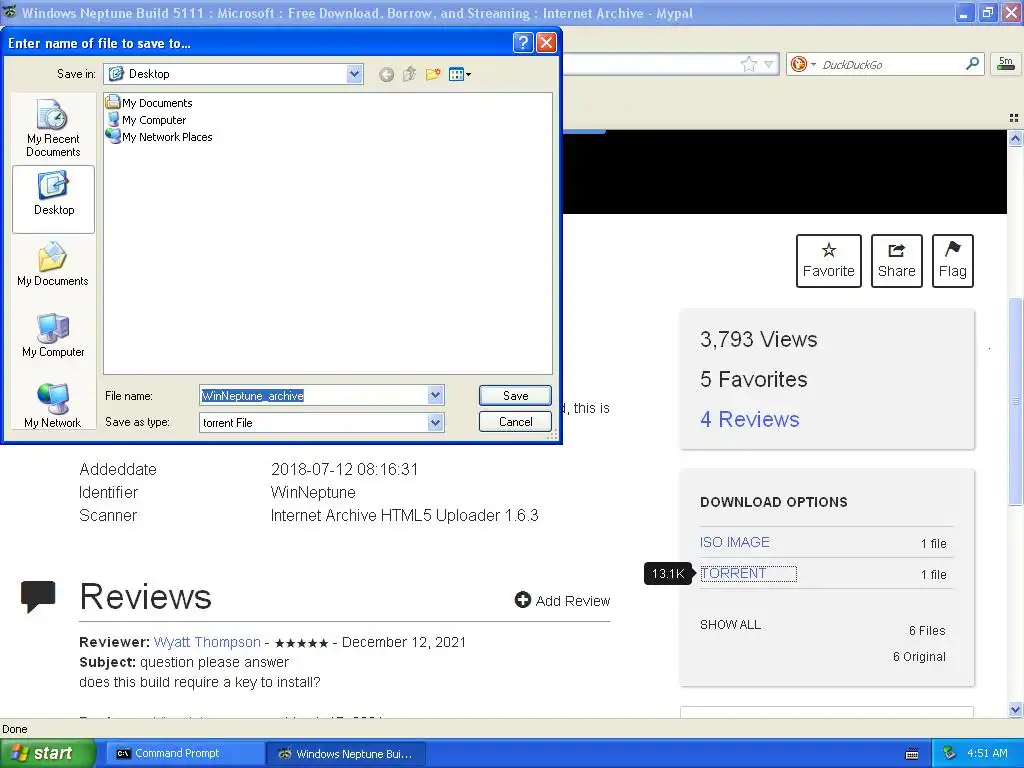Expand the File name dropdown arrow
The width and height of the screenshot is (1024, 768).
pos(436,395)
